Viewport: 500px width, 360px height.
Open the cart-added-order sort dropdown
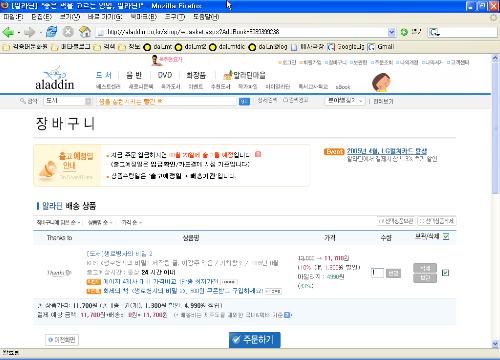pyautogui.click(x=58, y=222)
